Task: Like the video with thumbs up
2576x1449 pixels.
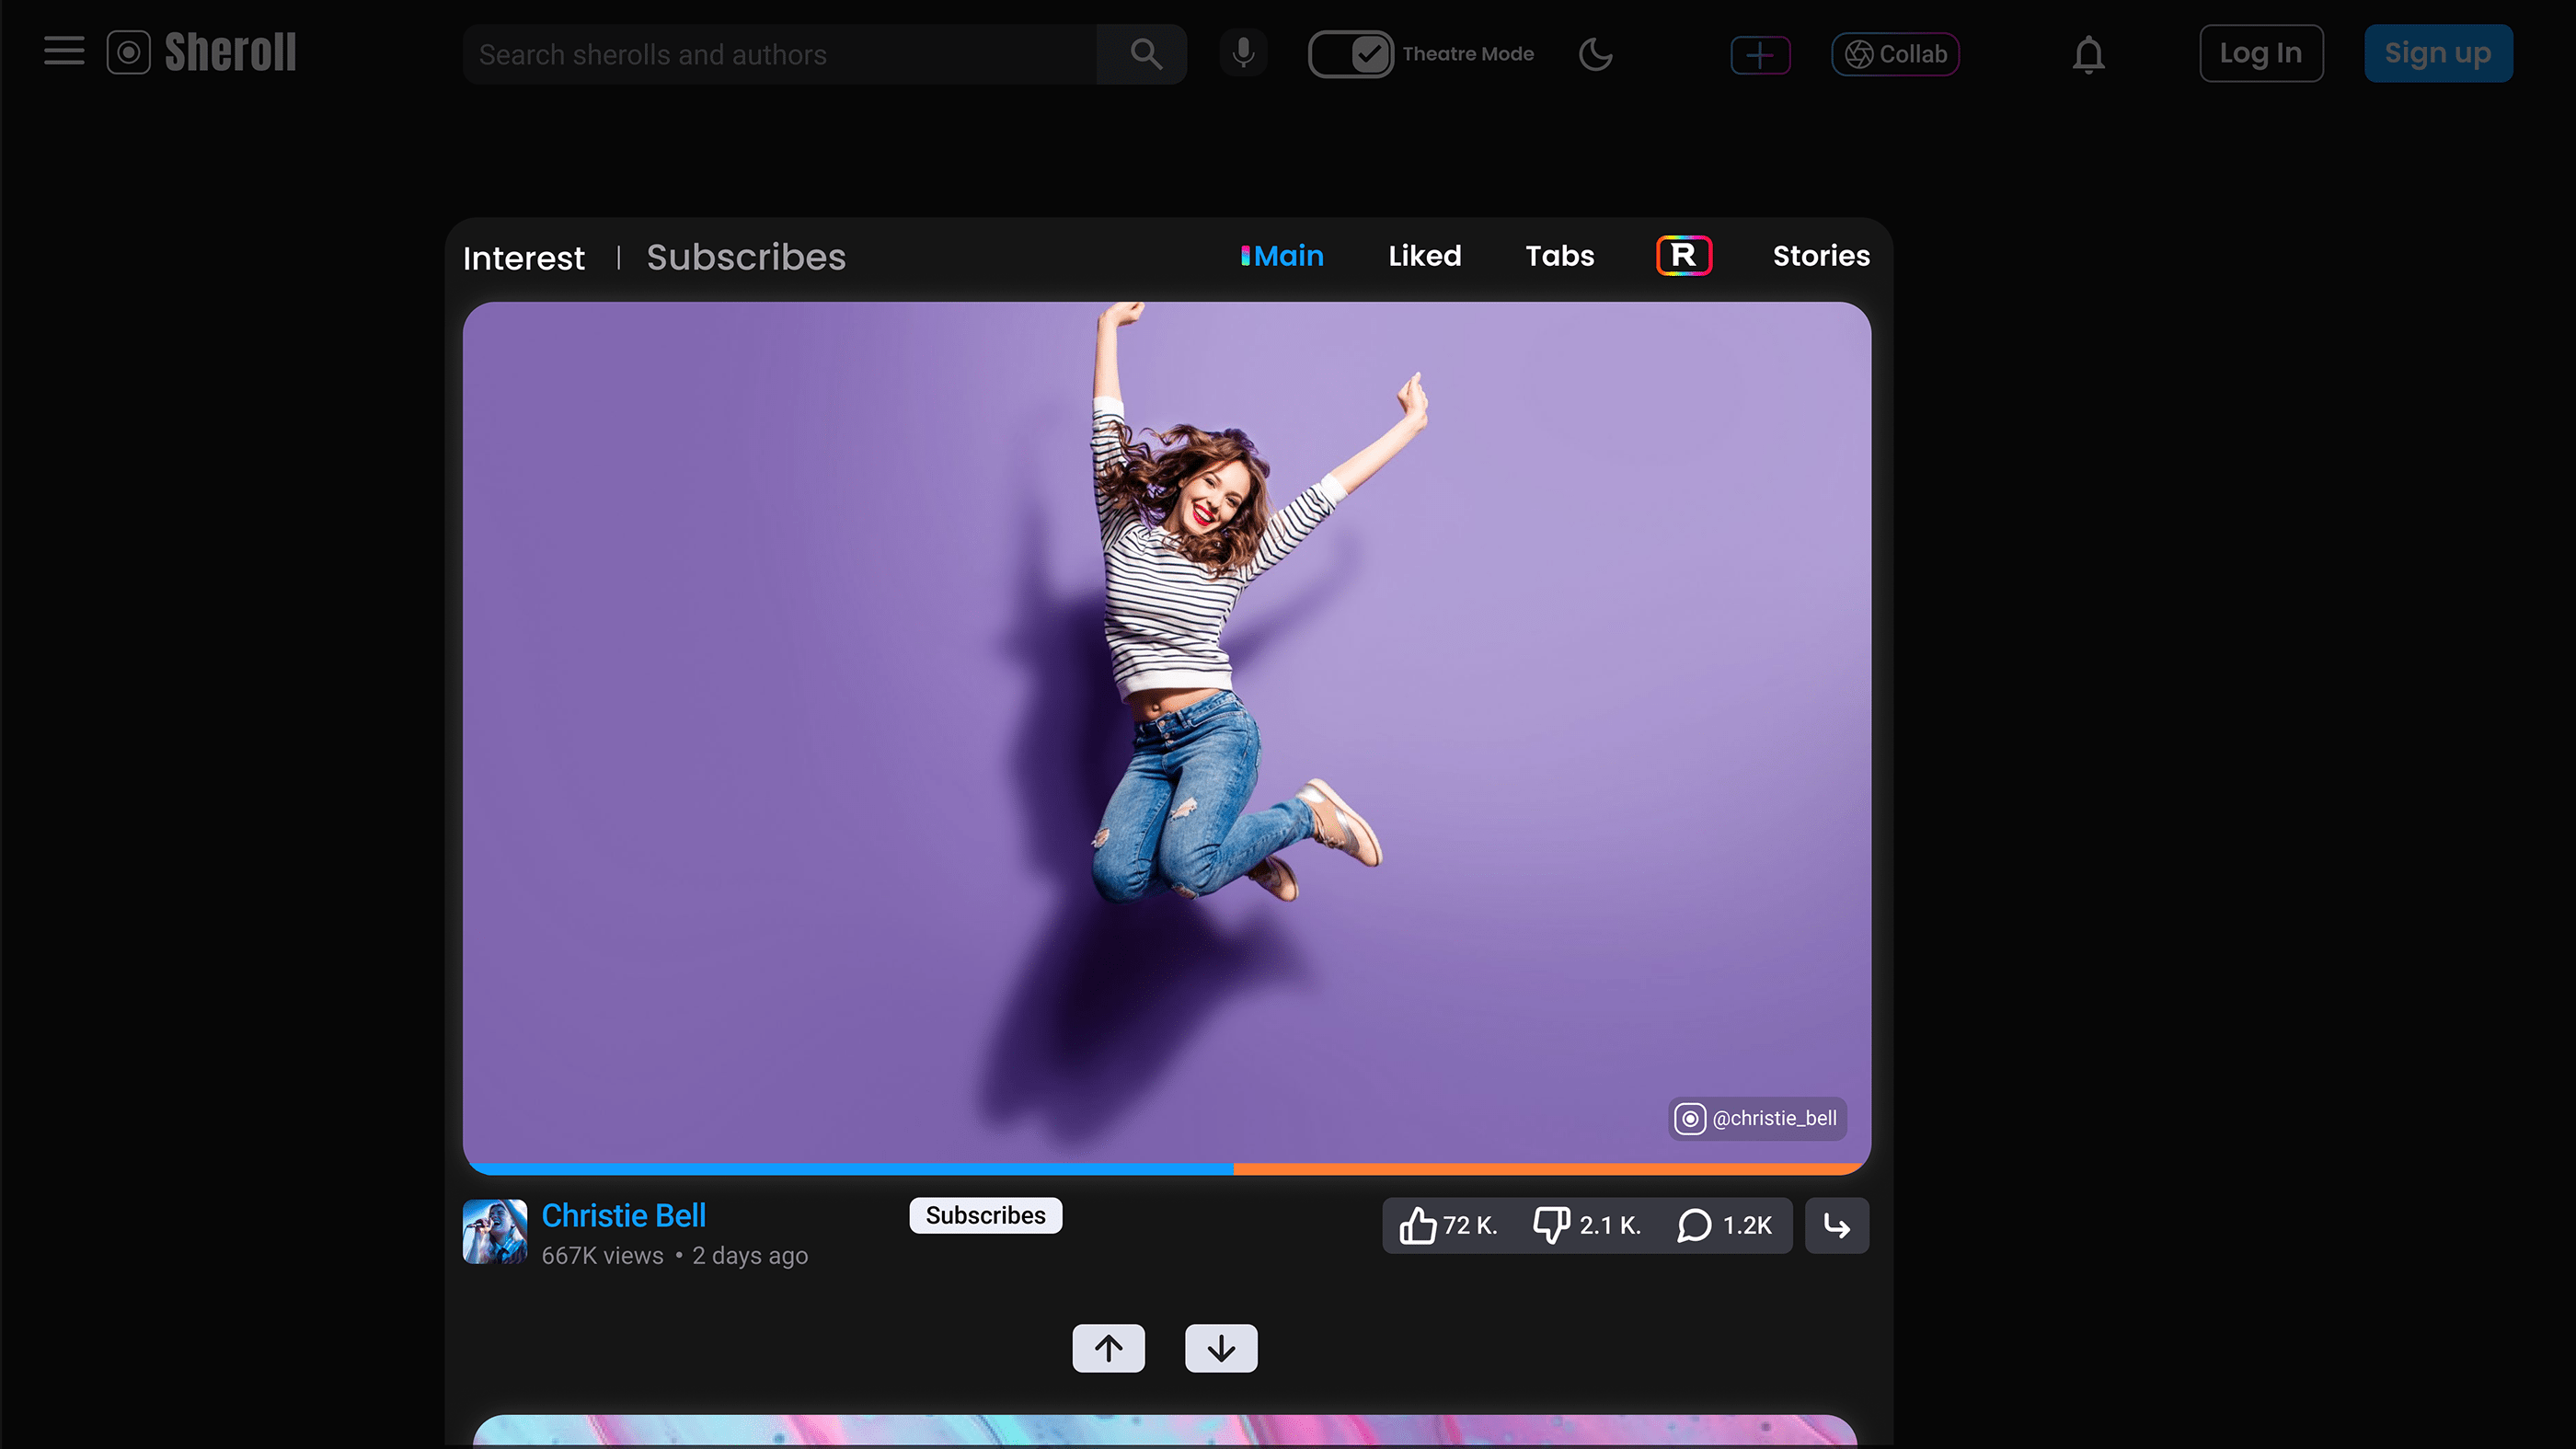Action: click(x=1417, y=1225)
